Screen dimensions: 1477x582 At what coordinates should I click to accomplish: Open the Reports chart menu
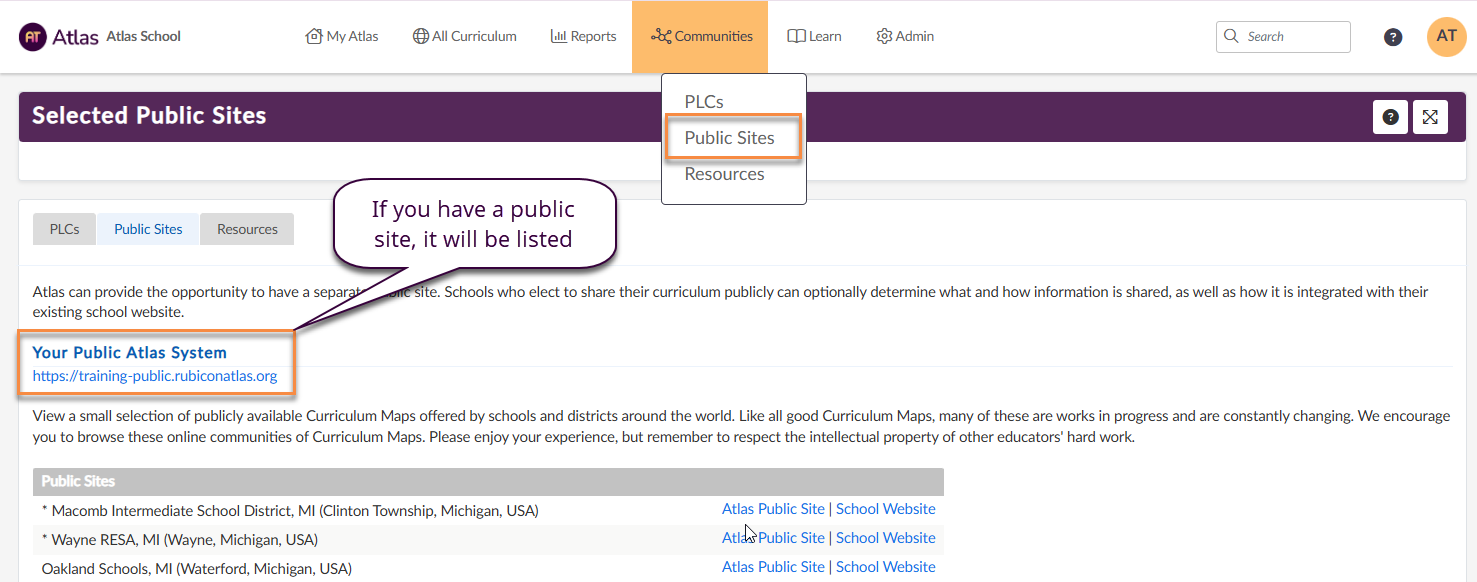[583, 36]
